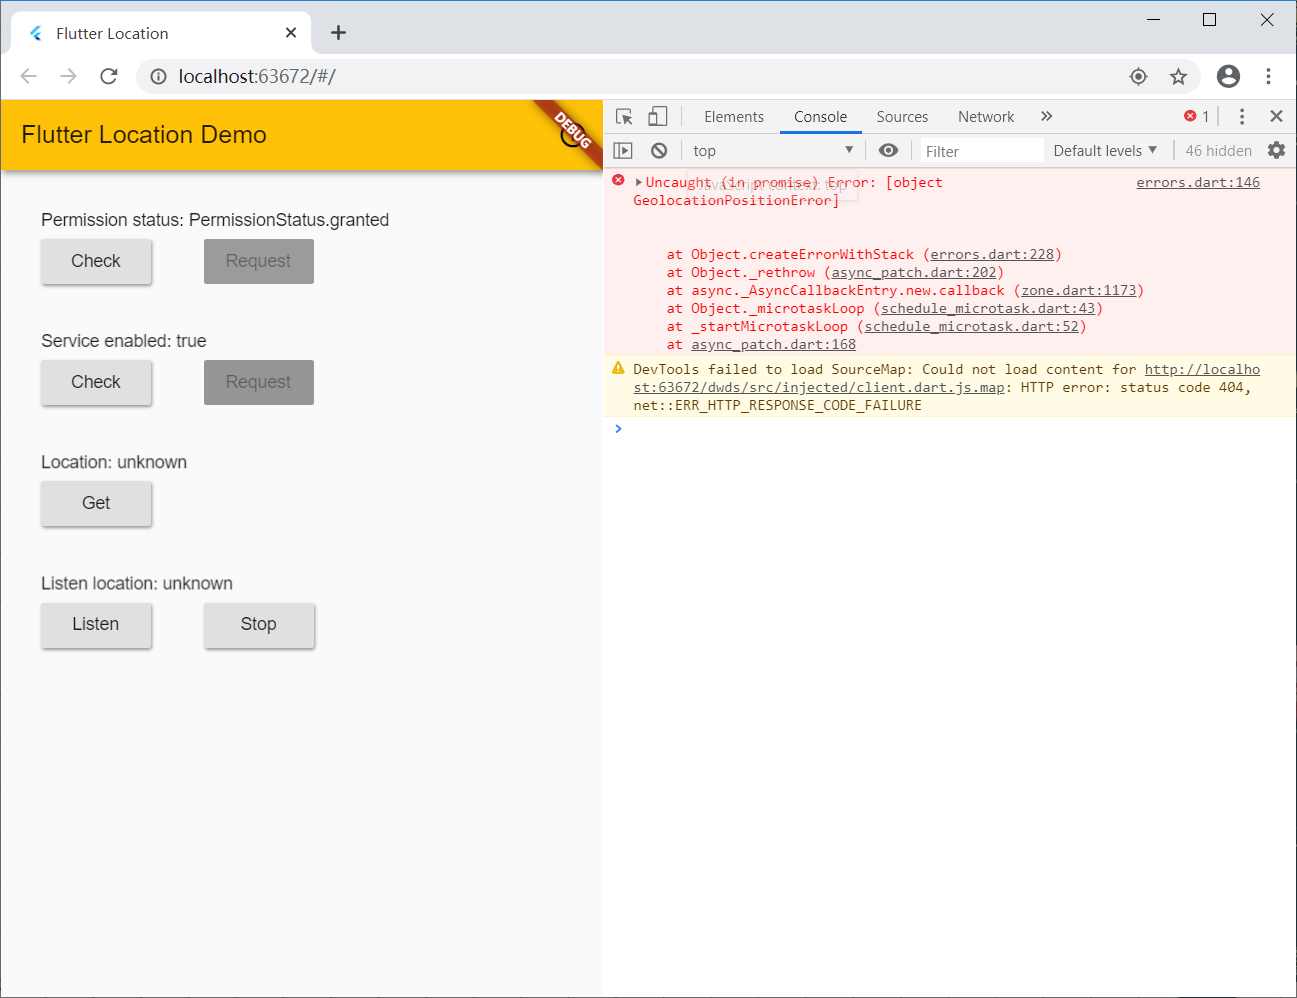
Task: Check the location permission status
Action: 96,261
